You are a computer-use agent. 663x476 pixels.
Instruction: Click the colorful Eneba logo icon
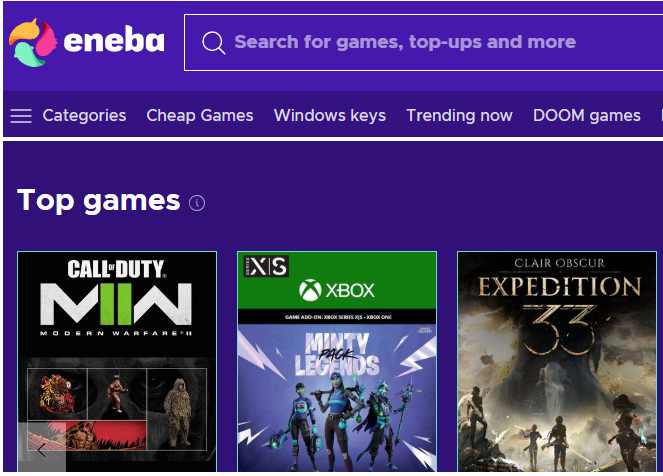(x=32, y=43)
